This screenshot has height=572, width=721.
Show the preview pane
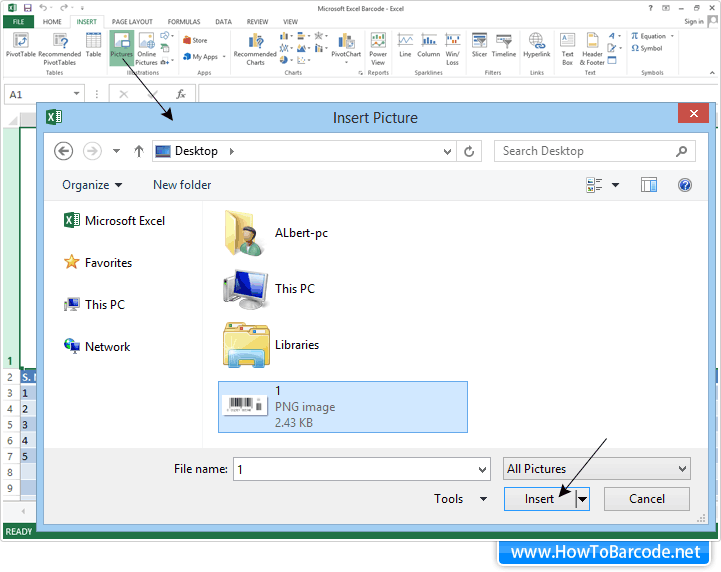(x=649, y=185)
